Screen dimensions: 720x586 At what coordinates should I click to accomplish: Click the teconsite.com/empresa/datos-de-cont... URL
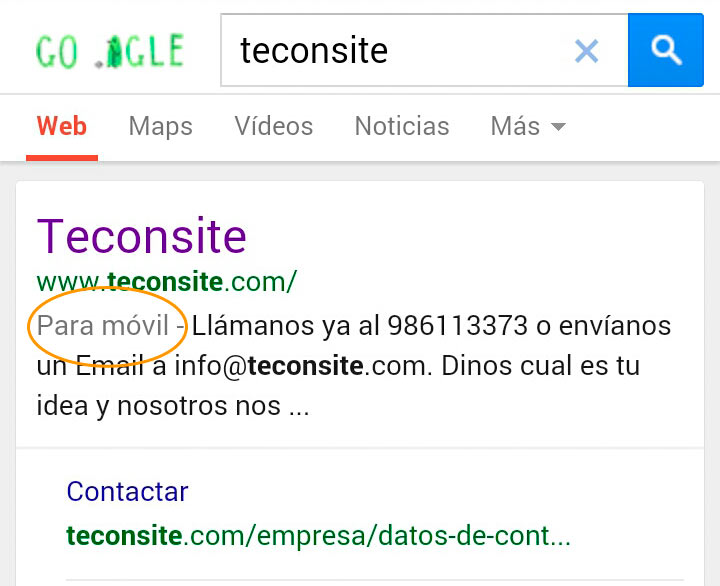[319, 536]
